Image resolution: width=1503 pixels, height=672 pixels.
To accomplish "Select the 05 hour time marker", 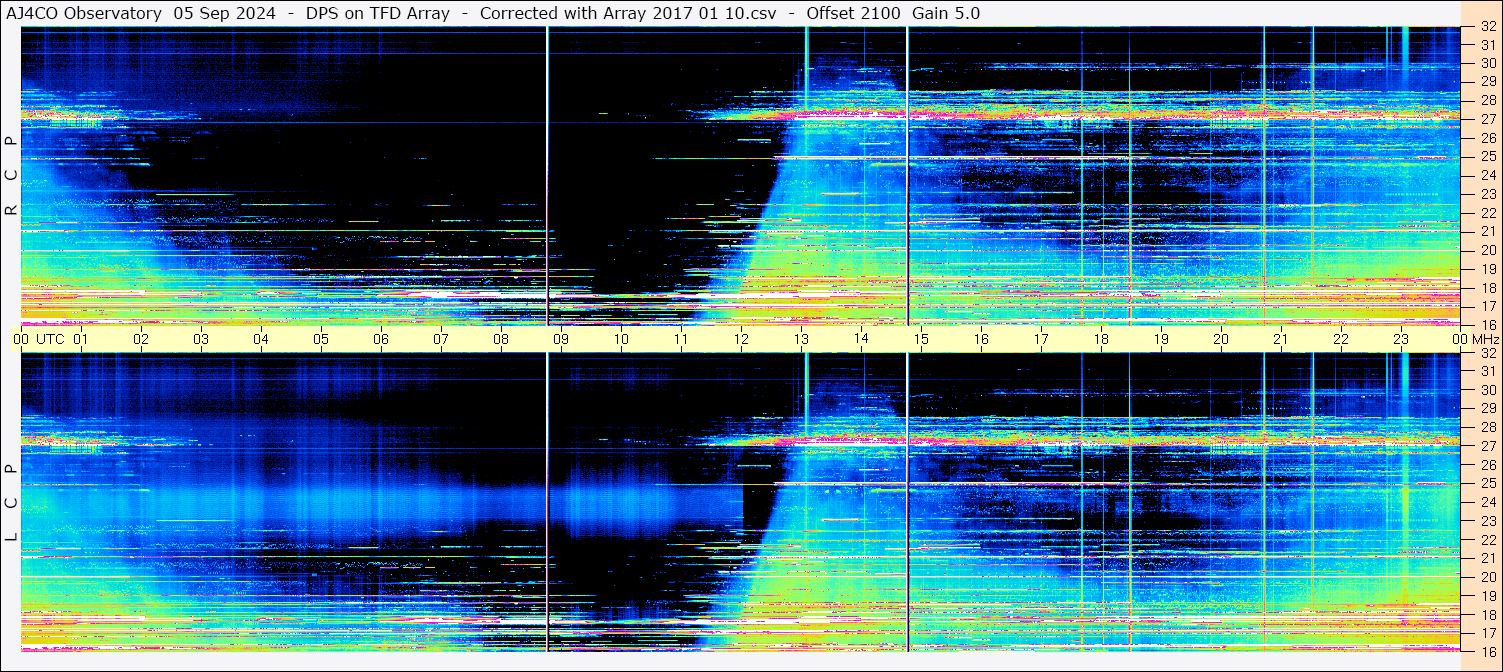I will tap(321, 339).
